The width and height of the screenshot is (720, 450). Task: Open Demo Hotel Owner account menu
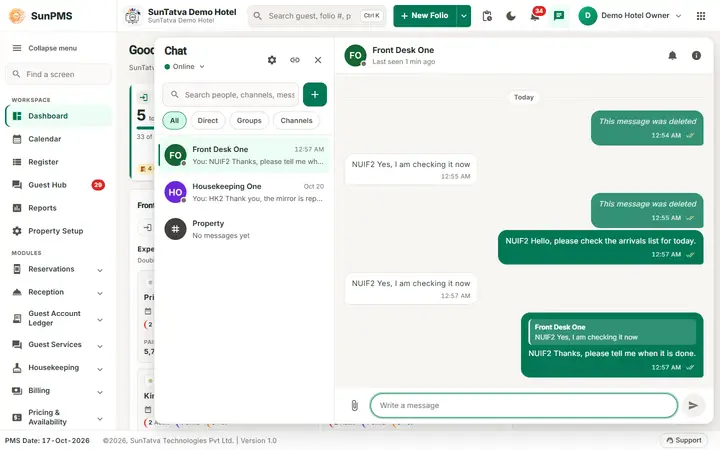pyautogui.click(x=630, y=16)
